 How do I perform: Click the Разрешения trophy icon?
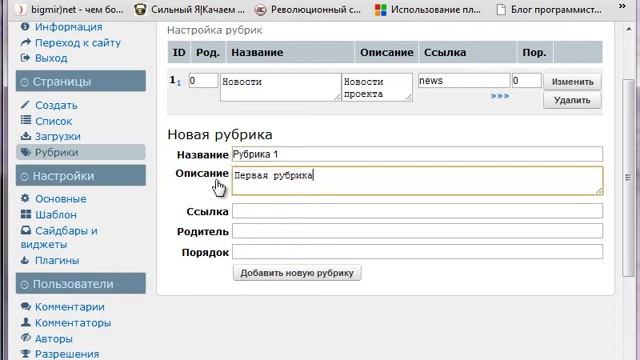point(25,353)
